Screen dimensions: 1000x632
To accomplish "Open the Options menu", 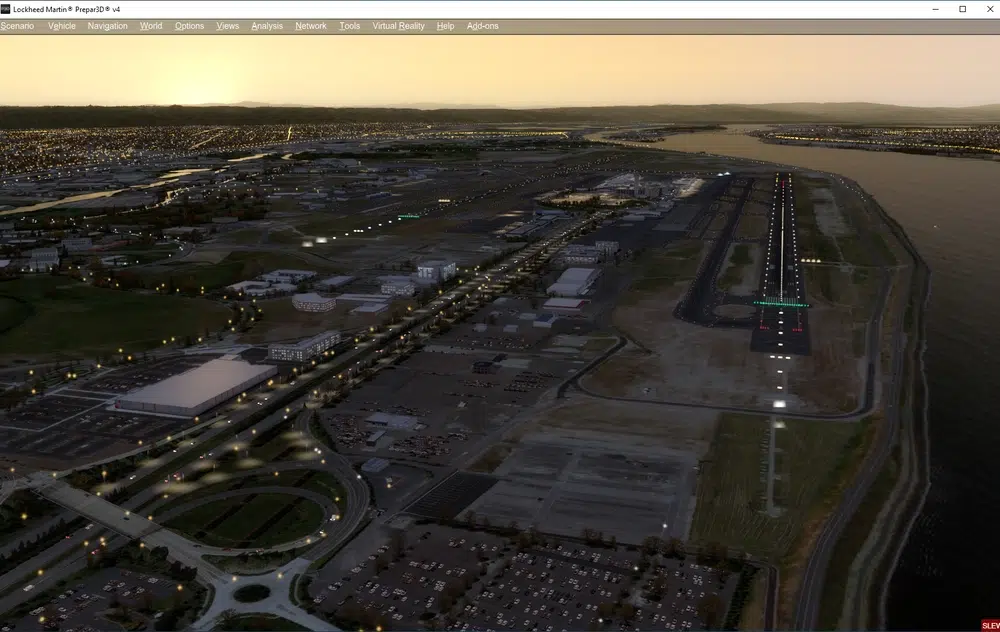I will (189, 26).
